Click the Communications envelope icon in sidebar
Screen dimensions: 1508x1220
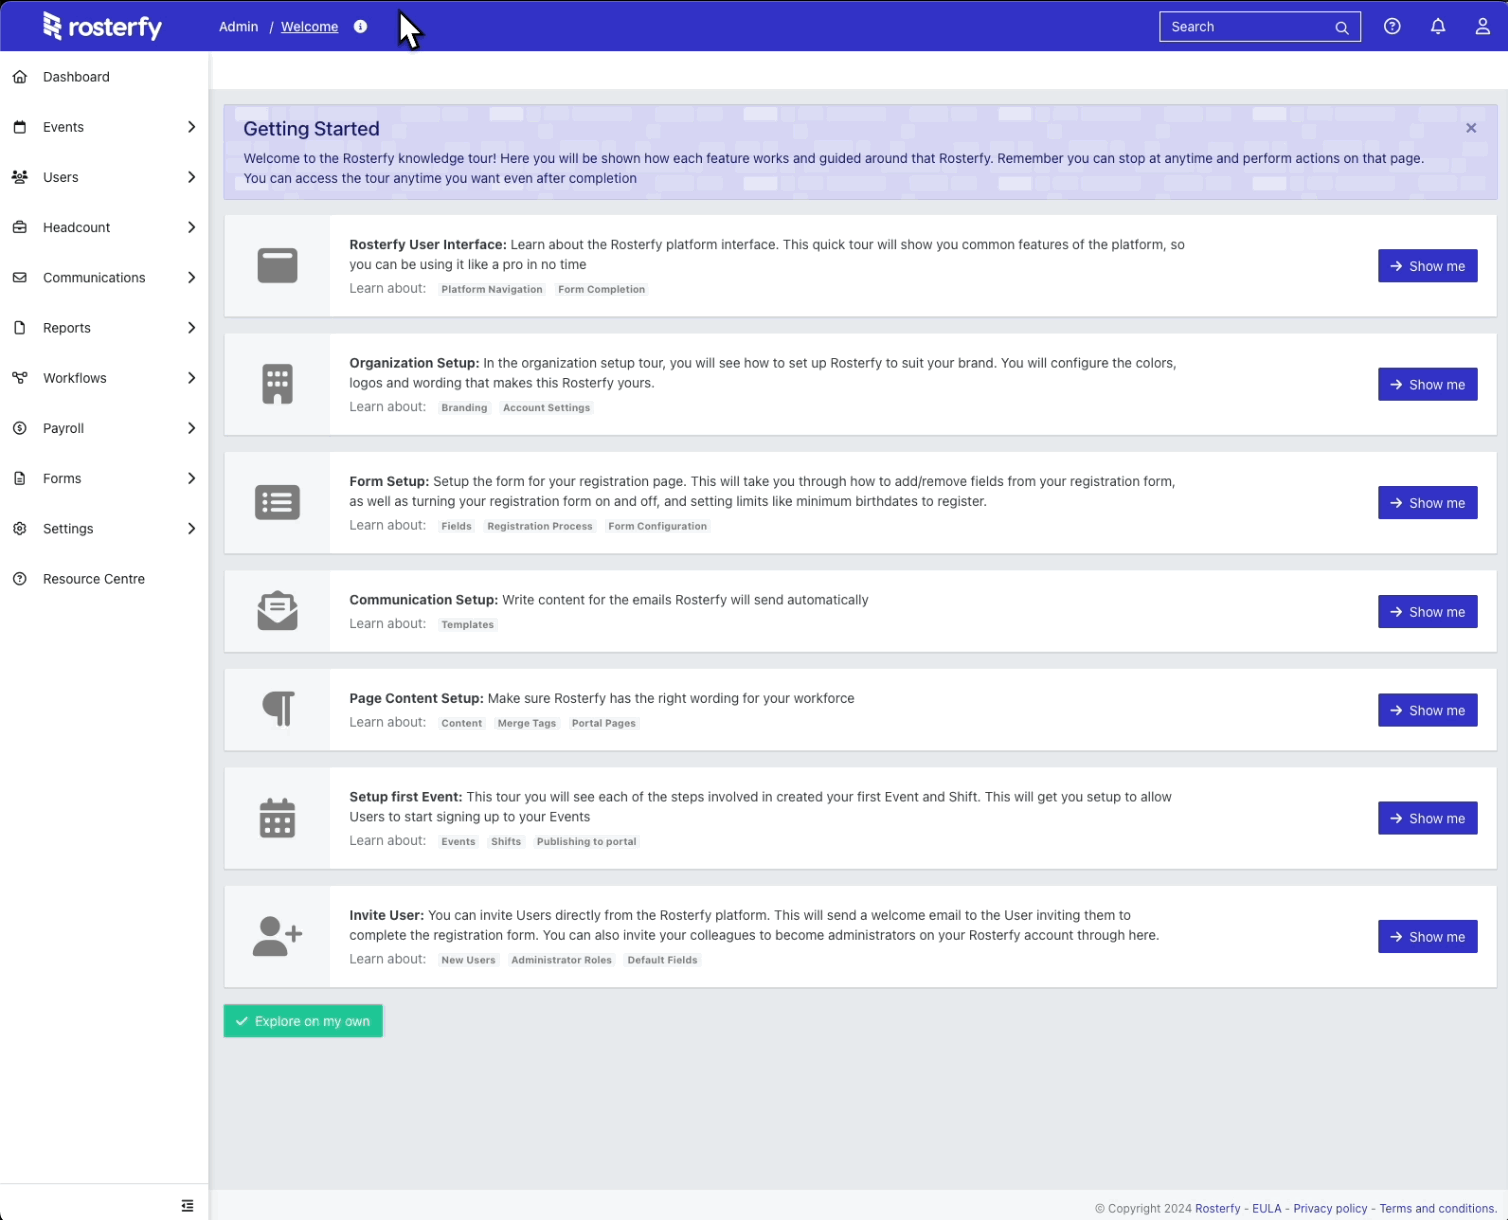(20, 278)
